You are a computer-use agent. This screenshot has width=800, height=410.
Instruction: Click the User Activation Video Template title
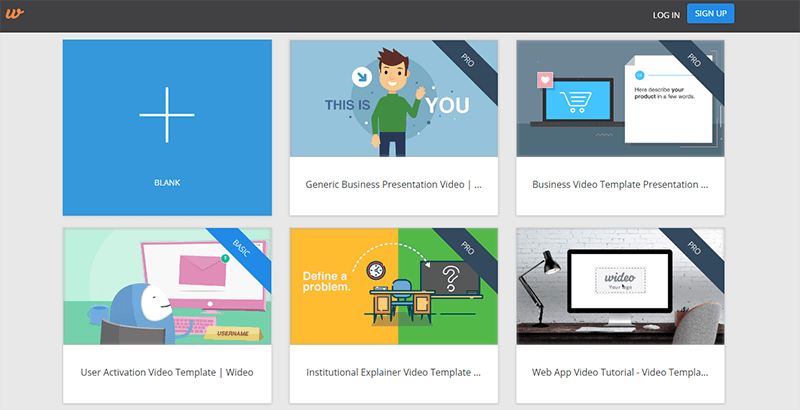[167, 372]
